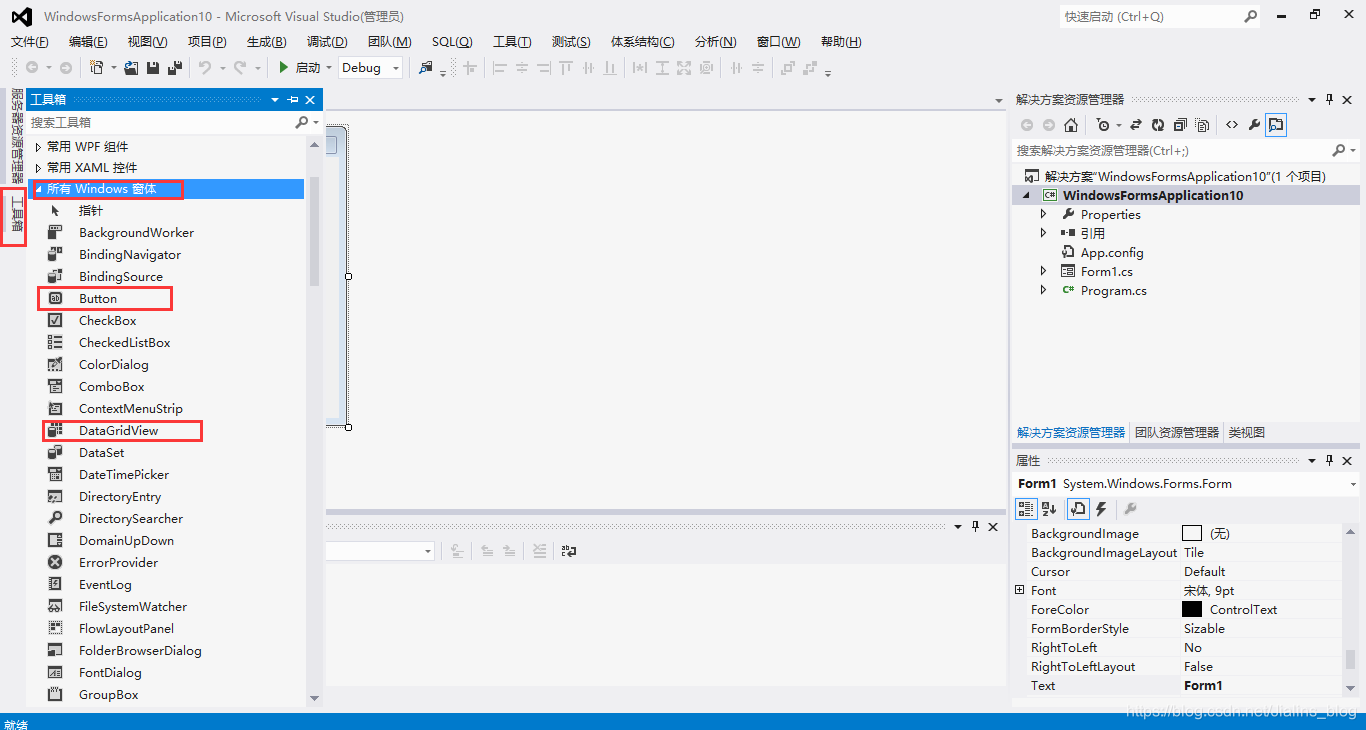1366x730 pixels.
Task: Toggle Preview Selected Items icon in Solution Explorer
Action: coord(1276,125)
